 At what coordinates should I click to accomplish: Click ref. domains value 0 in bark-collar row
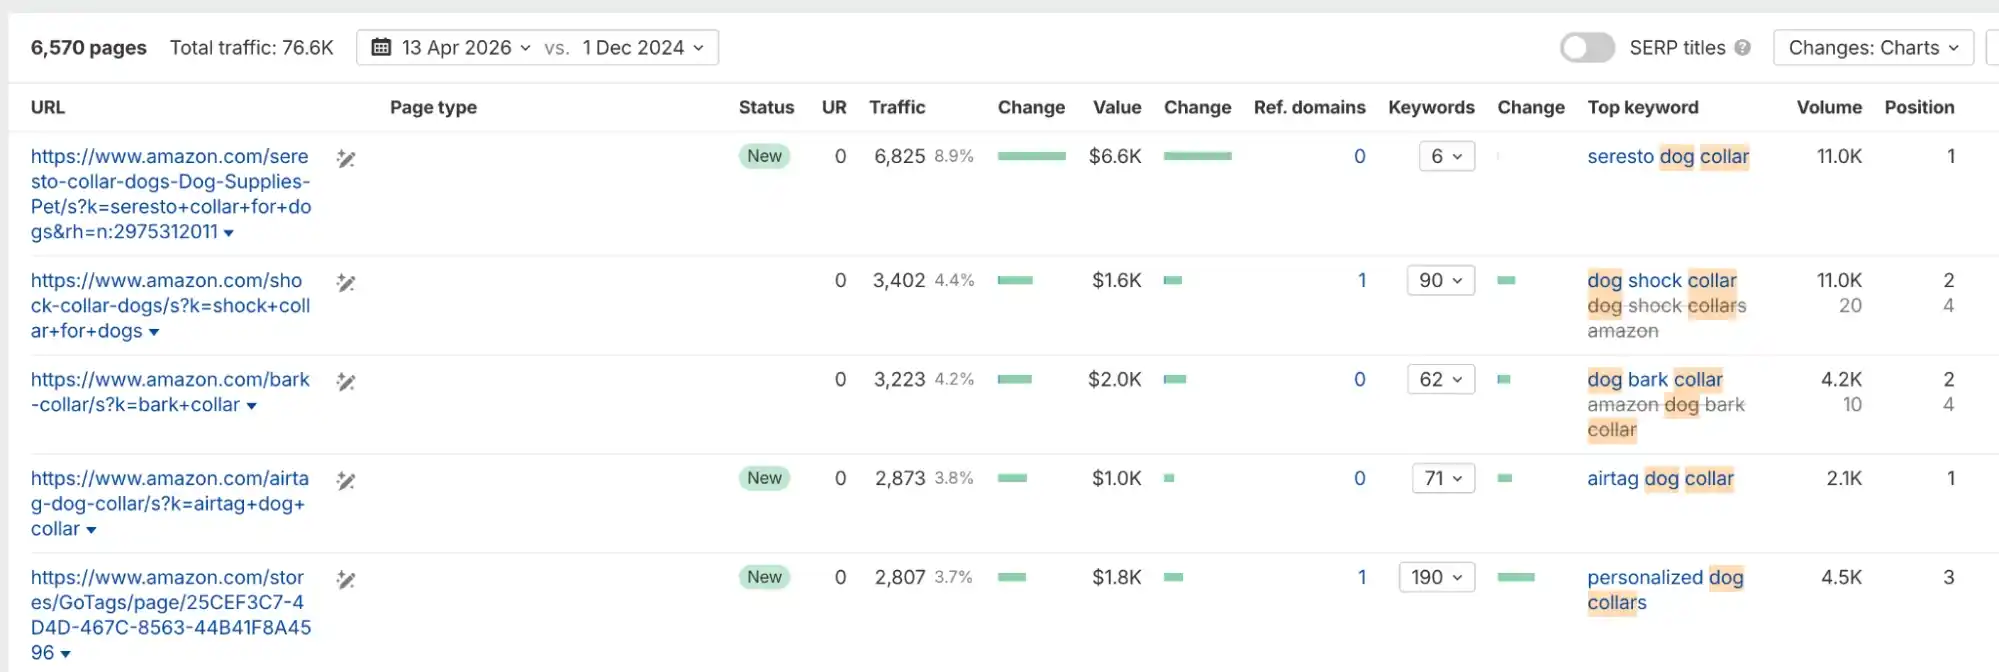pos(1359,379)
